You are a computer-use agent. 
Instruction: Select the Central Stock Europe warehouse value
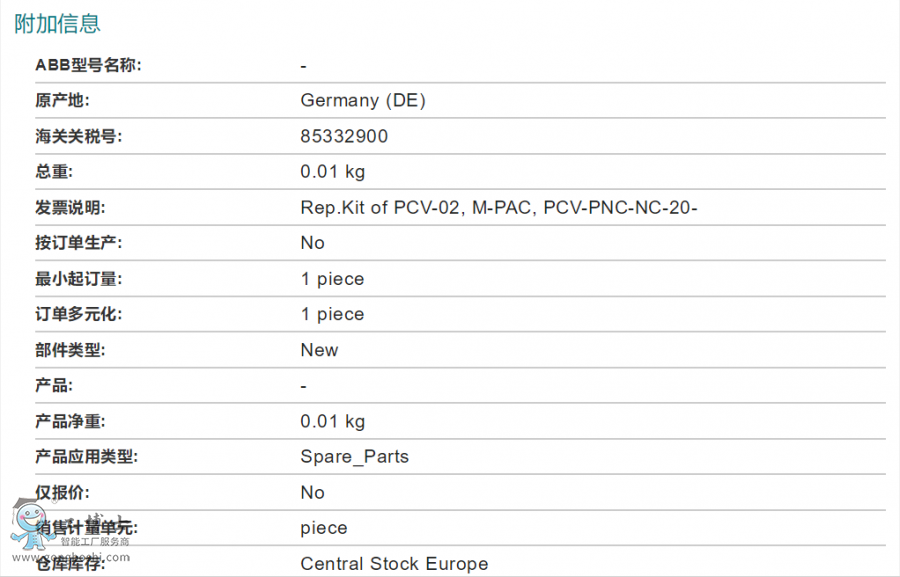394,564
